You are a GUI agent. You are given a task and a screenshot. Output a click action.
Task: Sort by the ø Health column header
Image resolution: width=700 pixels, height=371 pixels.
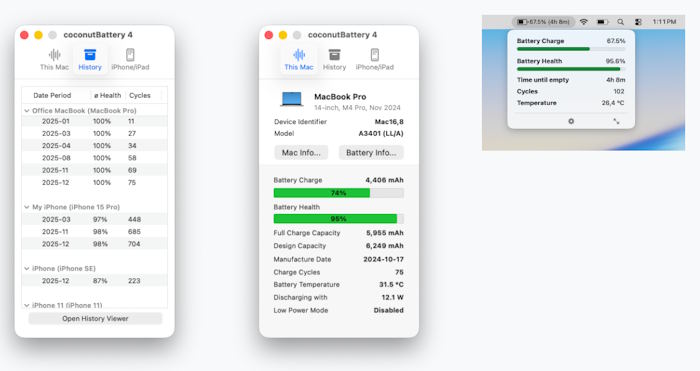click(108, 96)
